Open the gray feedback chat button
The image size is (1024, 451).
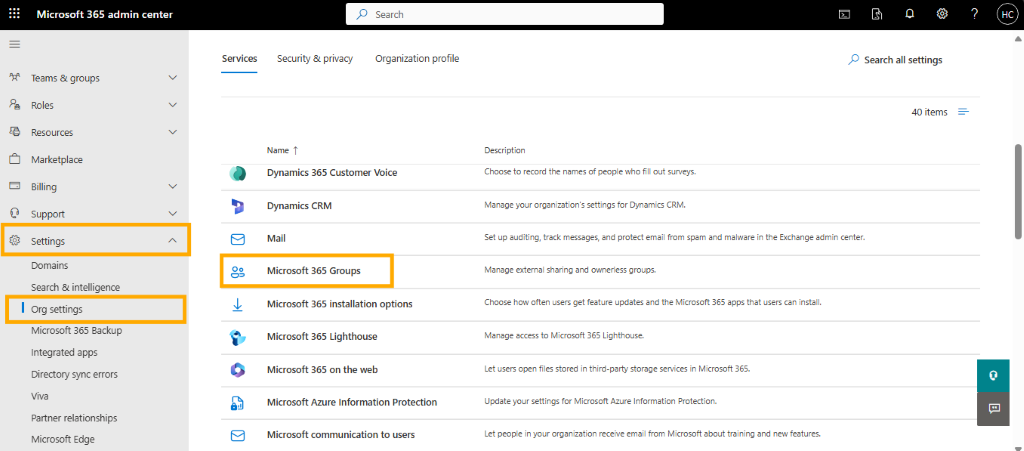click(994, 409)
